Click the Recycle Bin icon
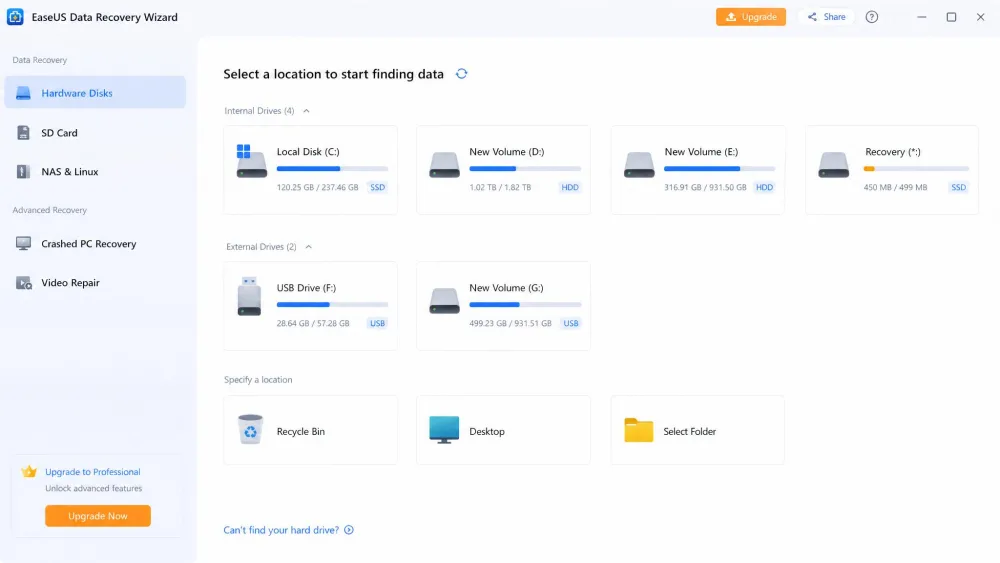The width and height of the screenshot is (1000, 563). click(250, 429)
